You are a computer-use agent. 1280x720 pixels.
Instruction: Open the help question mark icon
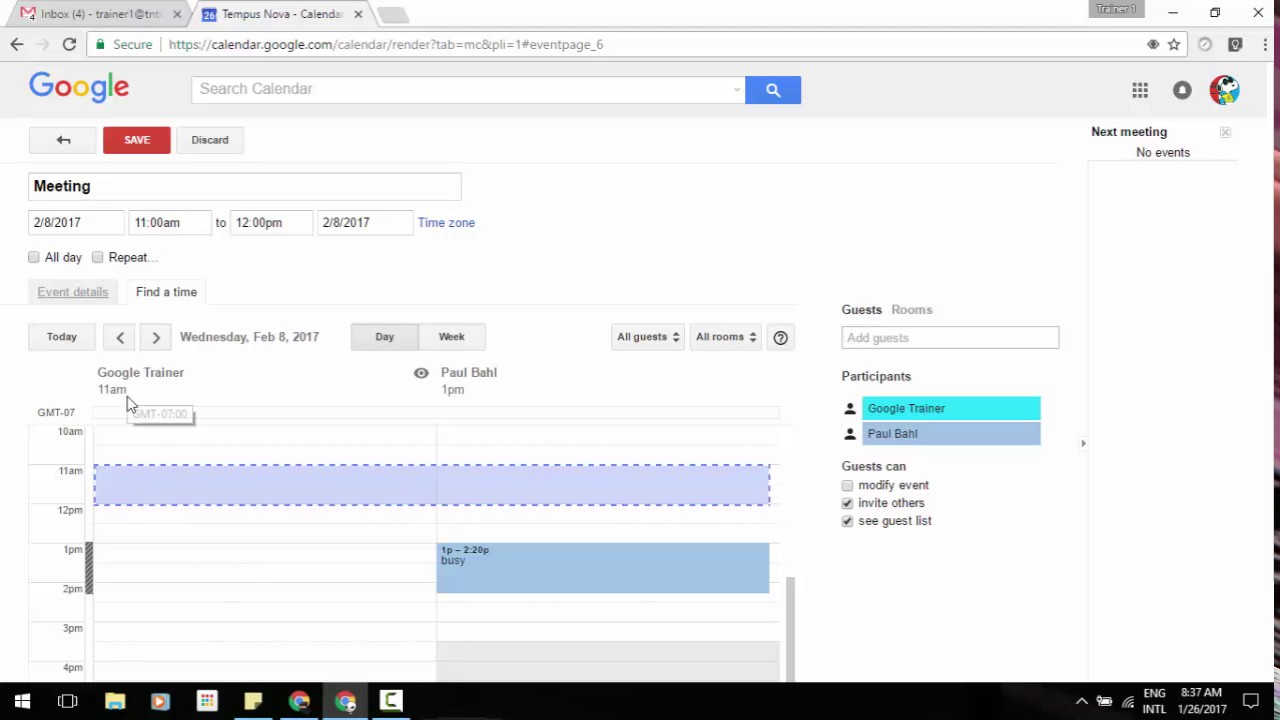point(780,337)
